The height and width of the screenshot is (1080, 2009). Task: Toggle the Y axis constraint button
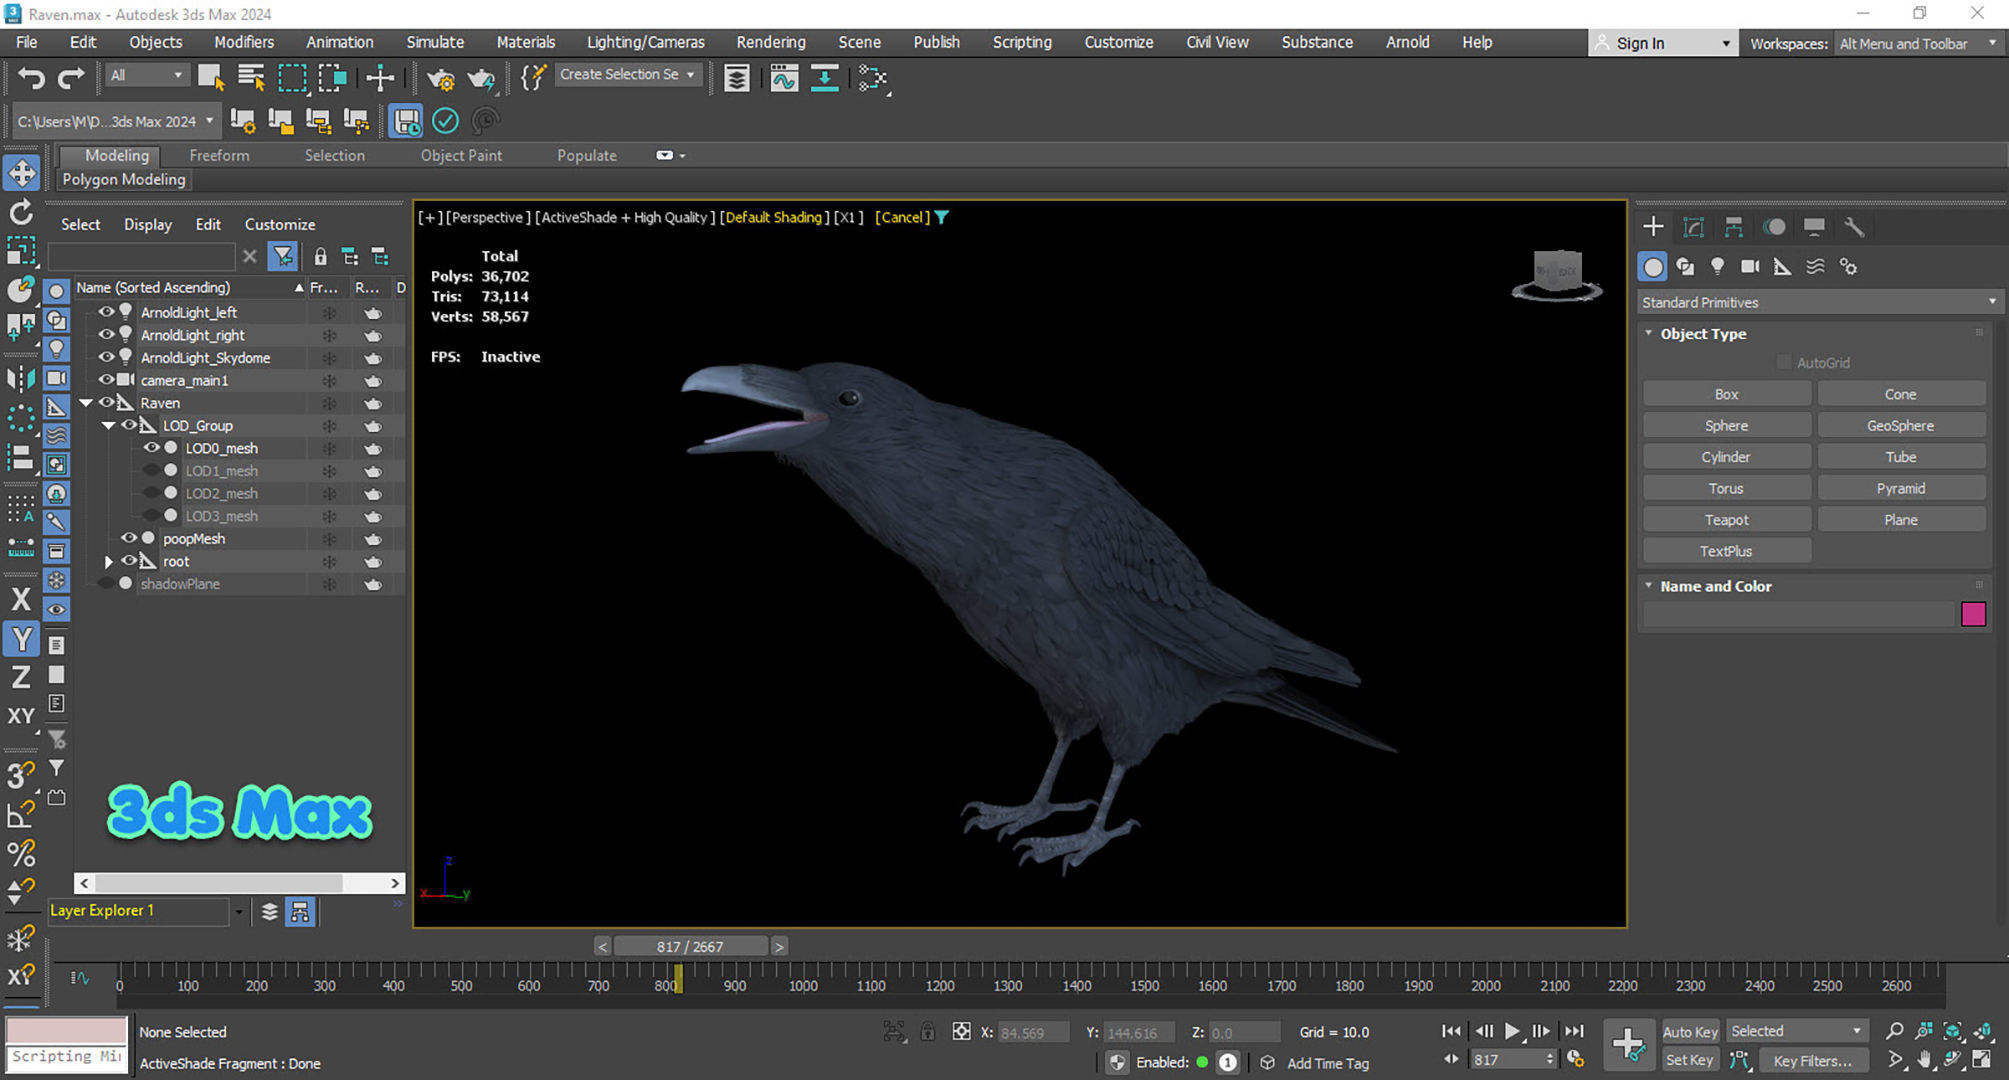pyautogui.click(x=21, y=638)
